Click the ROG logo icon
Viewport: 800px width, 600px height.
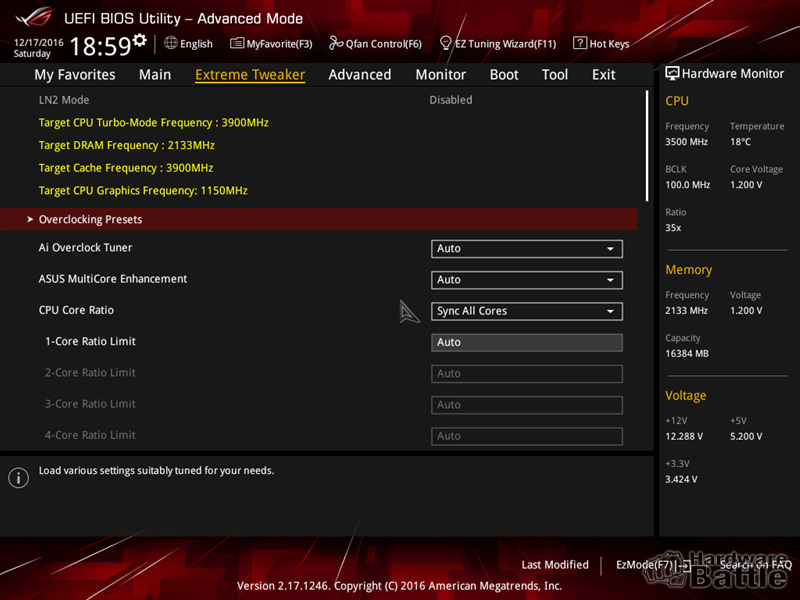pos(34,17)
